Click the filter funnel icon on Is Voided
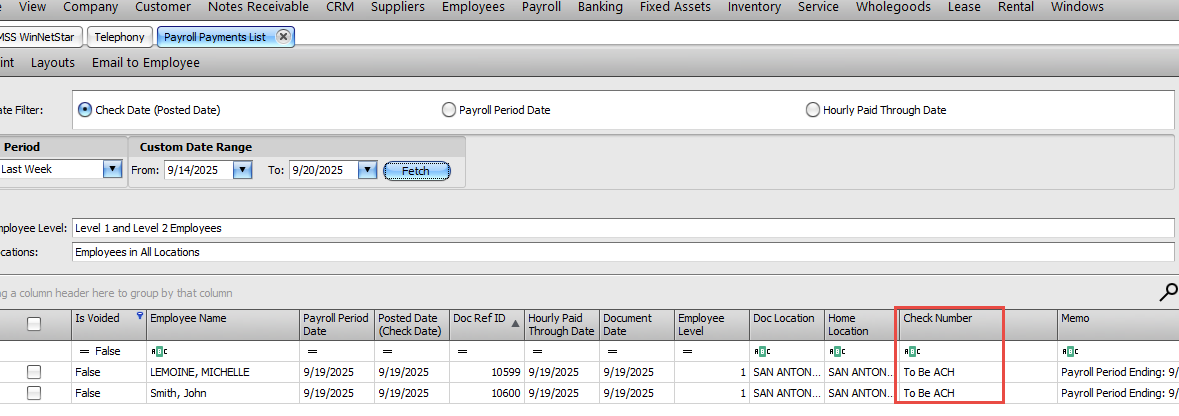The height and width of the screenshot is (416, 1179). [x=140, y=316]
